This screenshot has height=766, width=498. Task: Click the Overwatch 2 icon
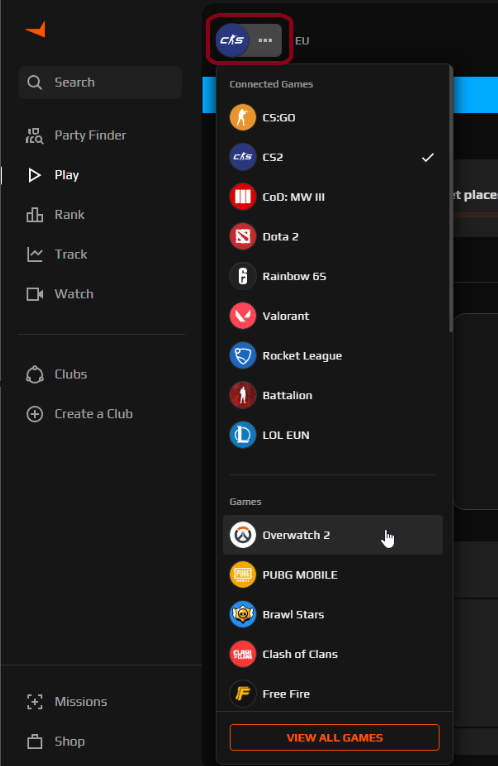point(242,535)
